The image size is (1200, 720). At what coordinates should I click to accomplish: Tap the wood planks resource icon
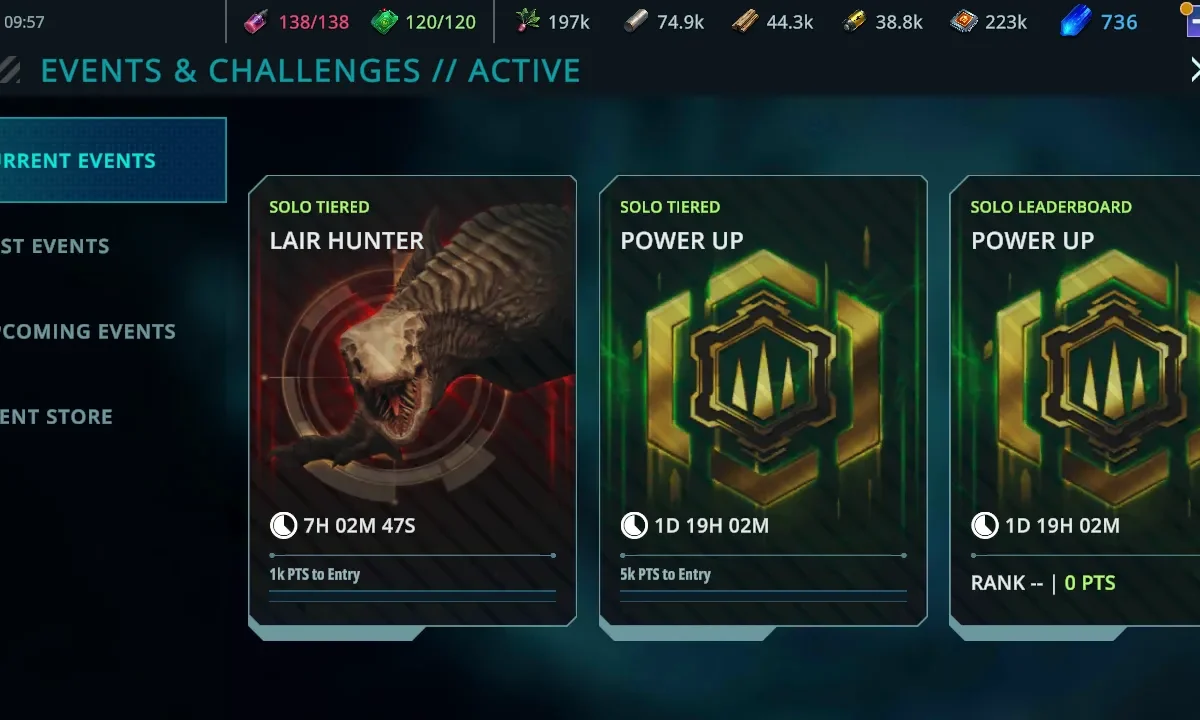pos(745,21)
